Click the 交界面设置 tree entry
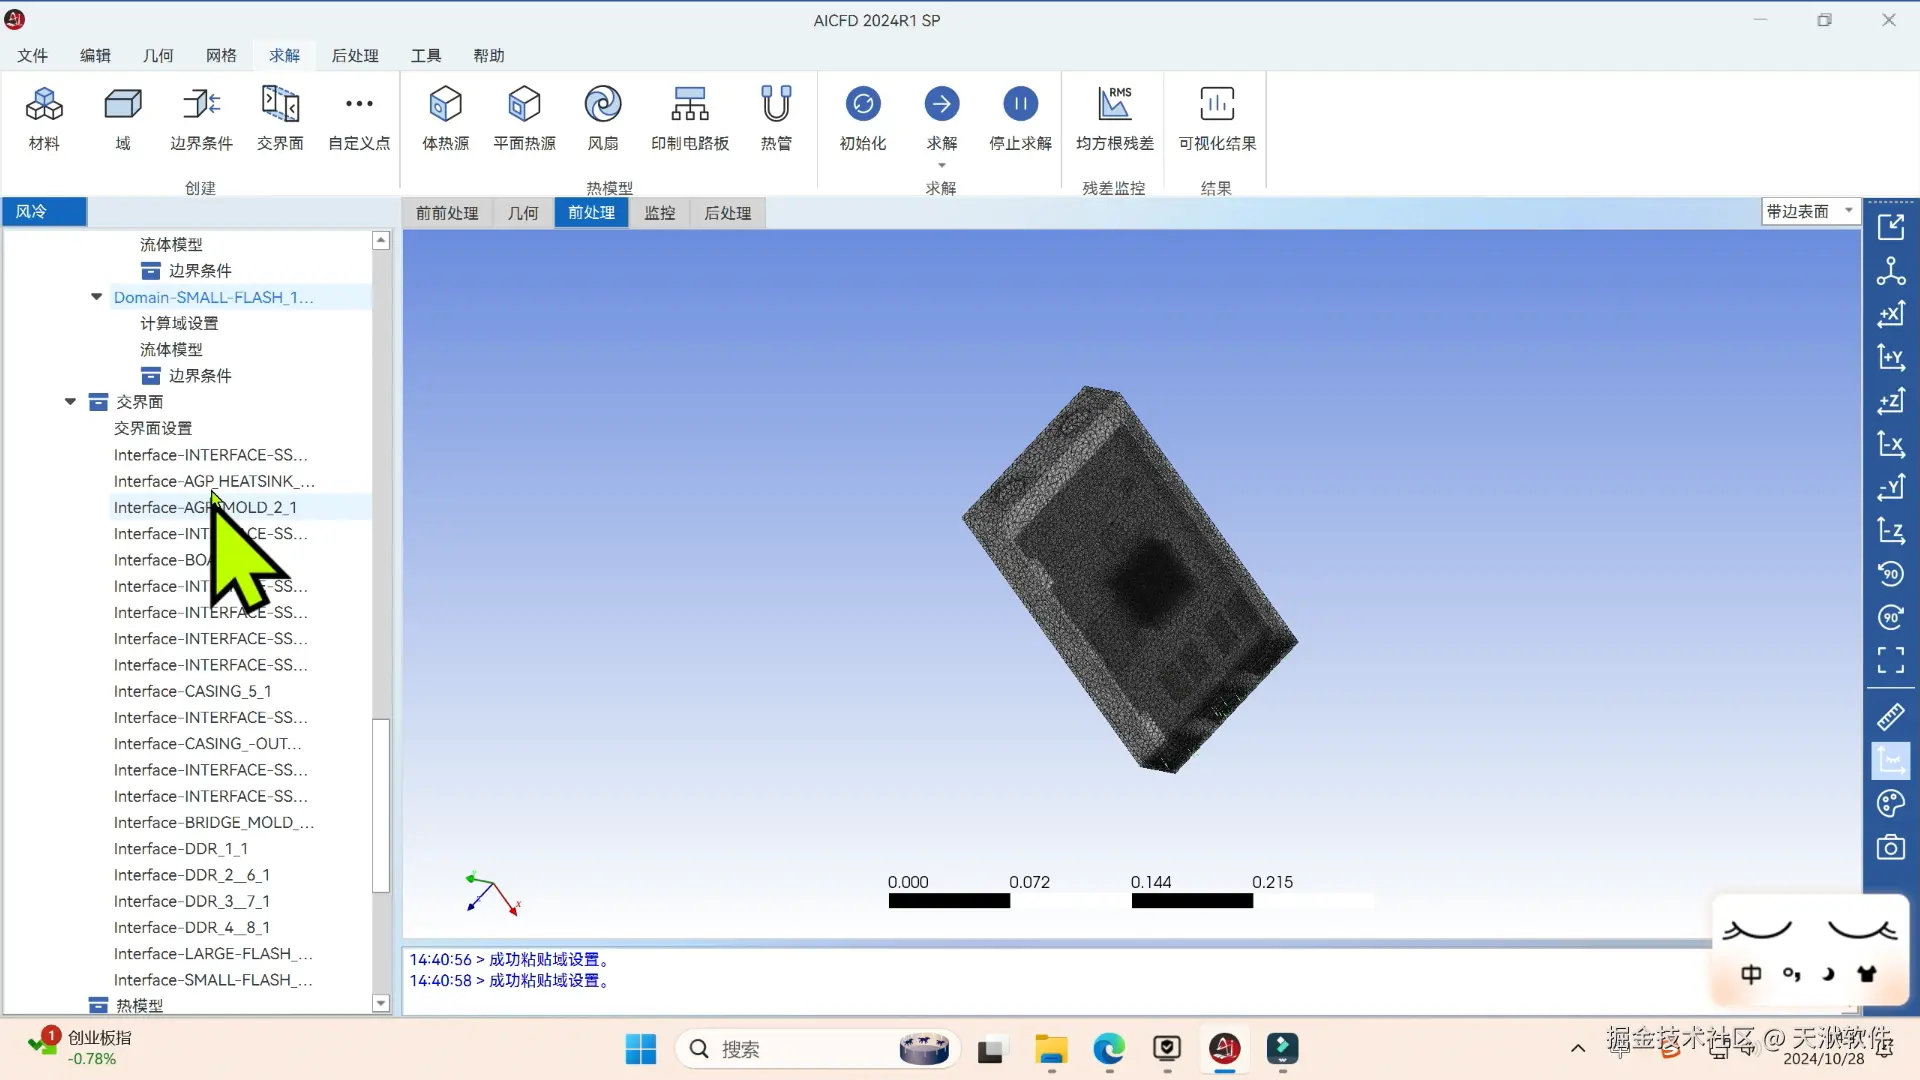This screenshot has height=1080, width=1920. pos(153,428)
